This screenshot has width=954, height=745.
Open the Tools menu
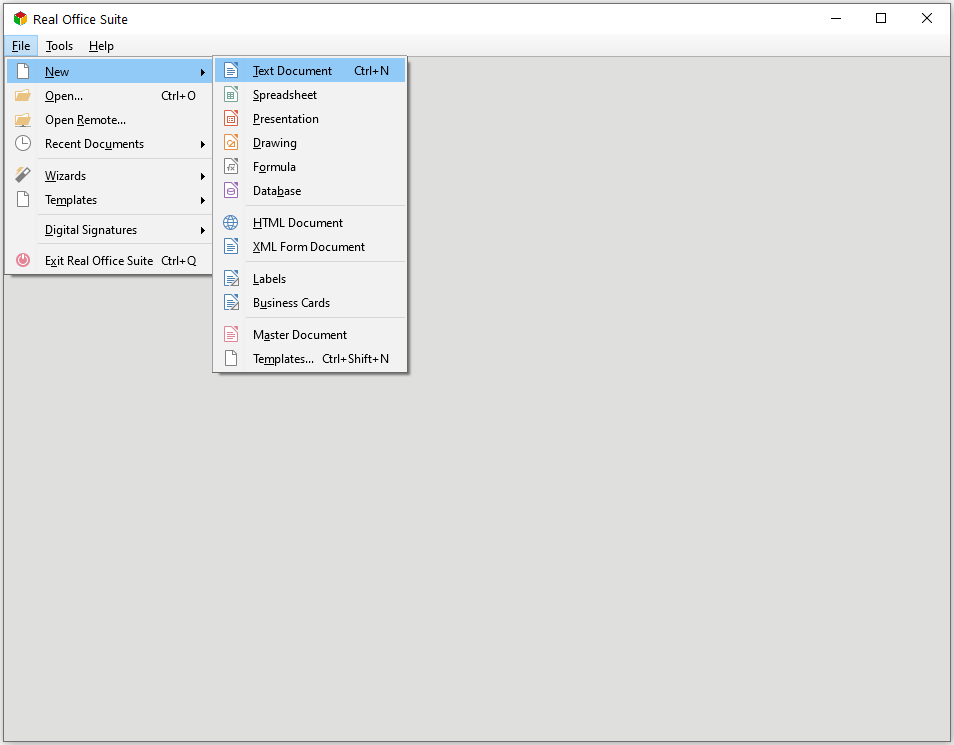(60, 46)
